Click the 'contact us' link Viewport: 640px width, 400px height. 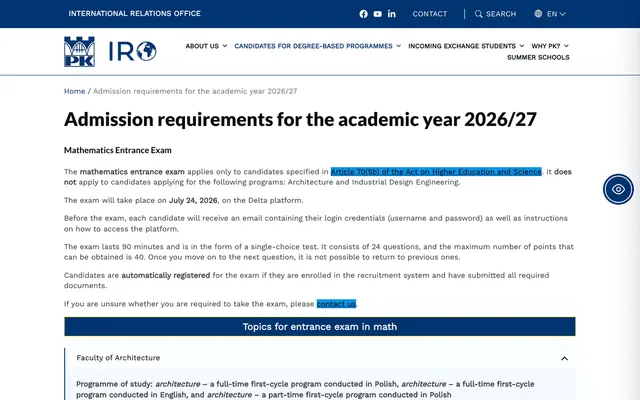pyautogui.click(x=336, y=304)
